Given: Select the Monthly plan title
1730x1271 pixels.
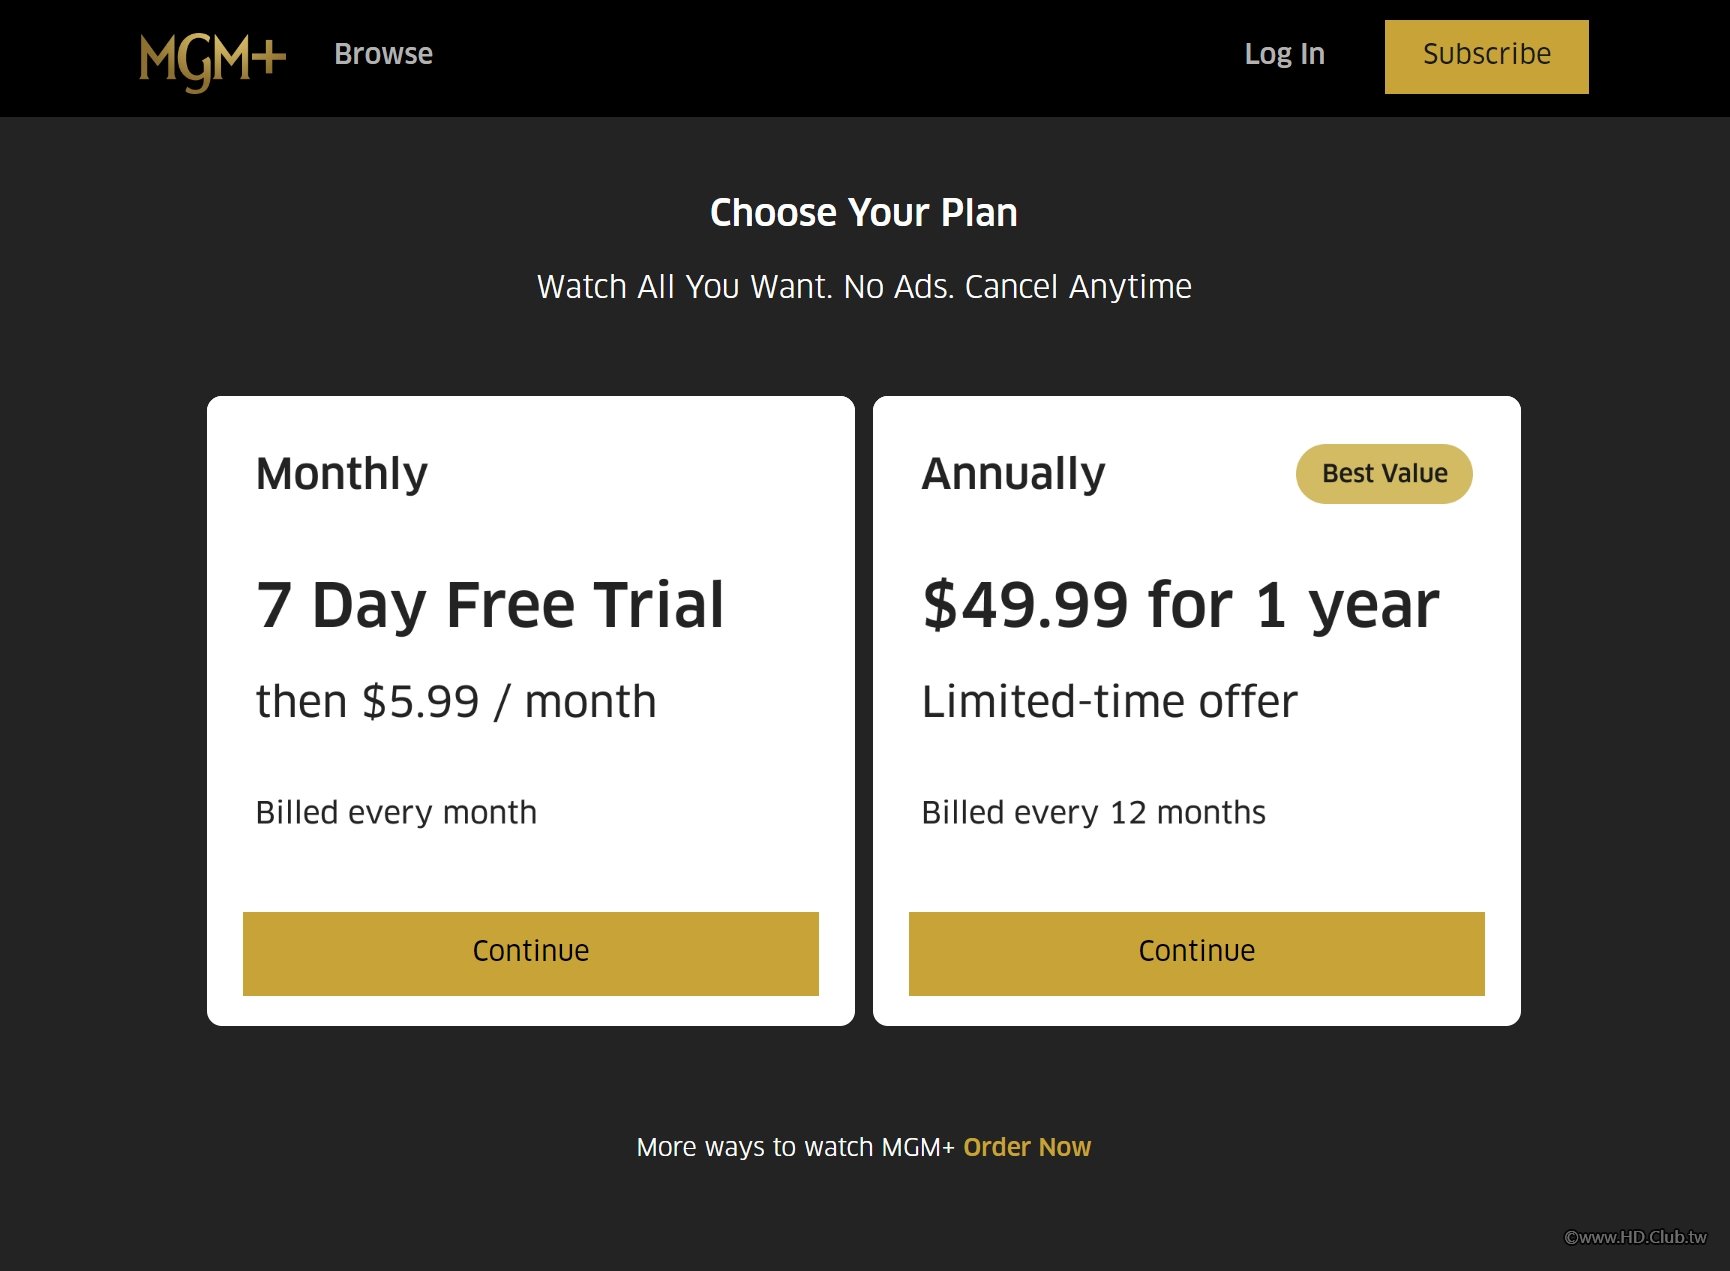Looking at the screenshot, I should (342, 474).
